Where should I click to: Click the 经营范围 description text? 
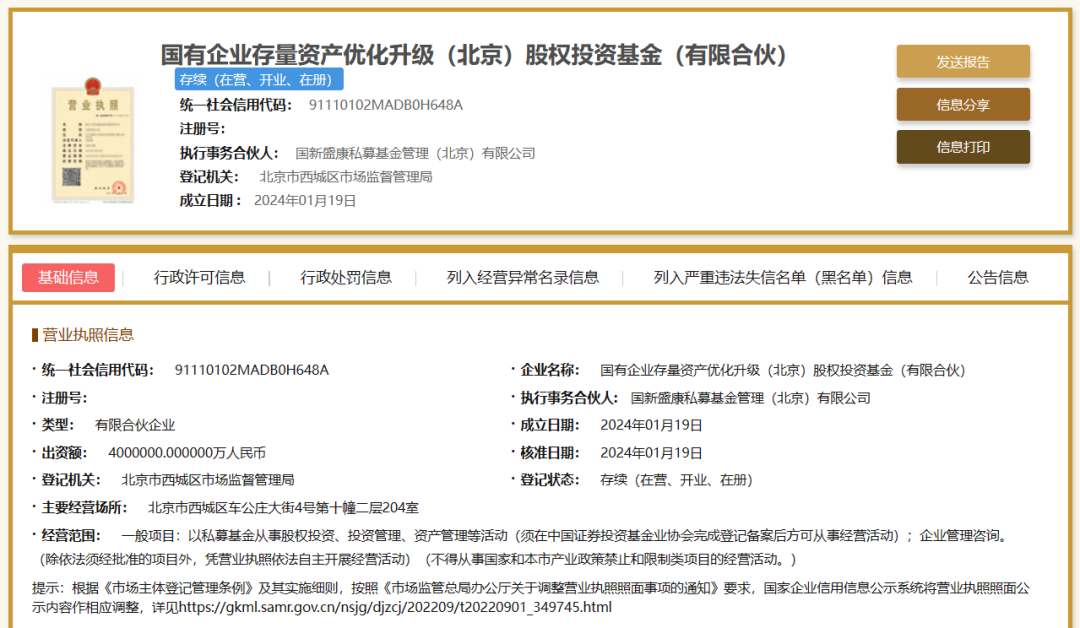coord(523,547)
